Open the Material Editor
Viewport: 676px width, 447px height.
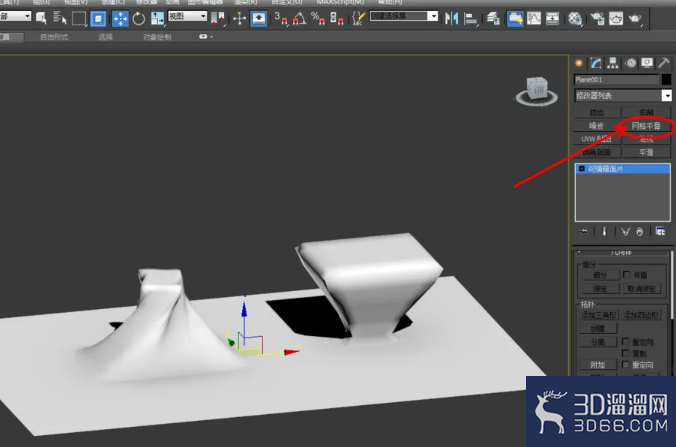[x=575, y=19]
